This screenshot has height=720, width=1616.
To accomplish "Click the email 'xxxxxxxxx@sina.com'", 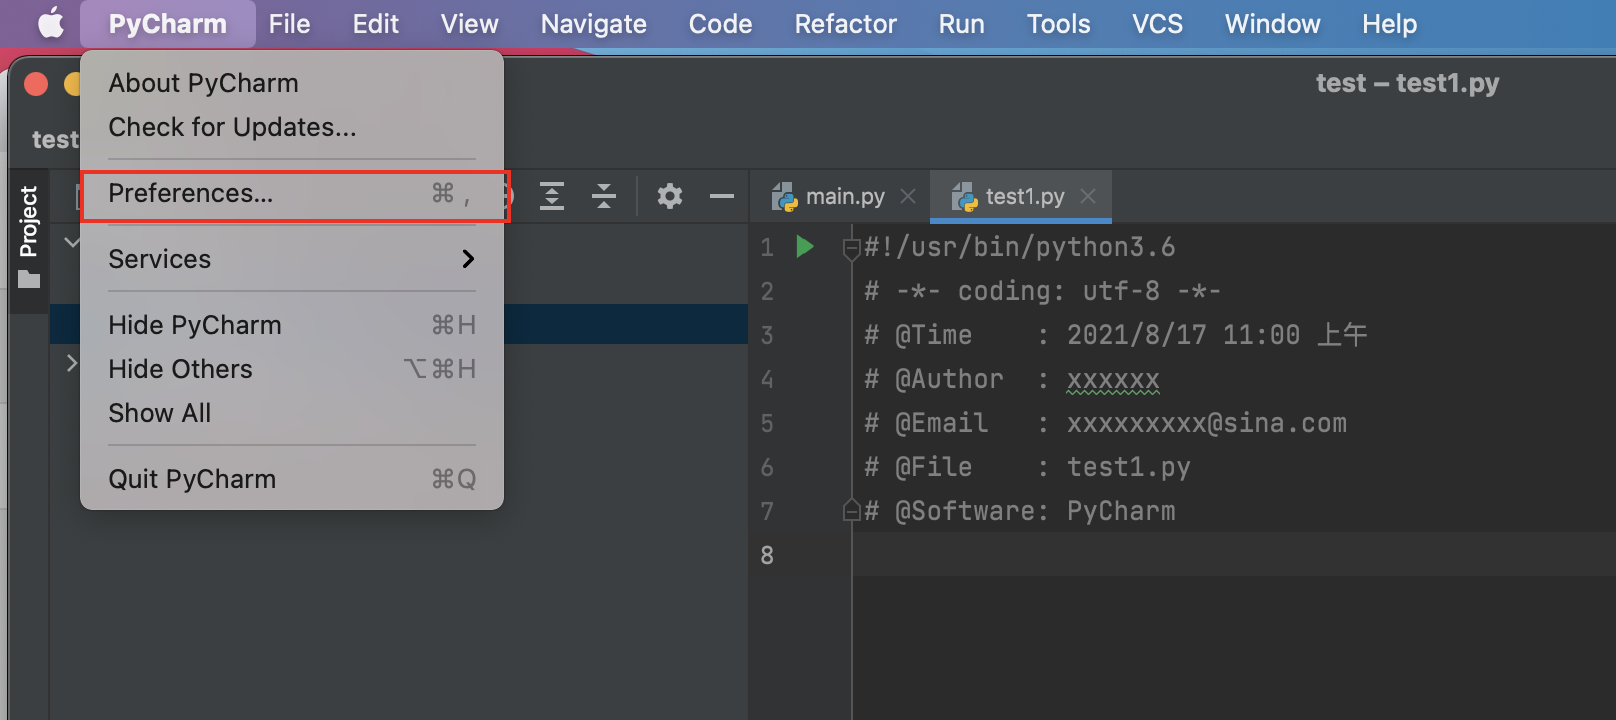I will (x=1206, y=423).
